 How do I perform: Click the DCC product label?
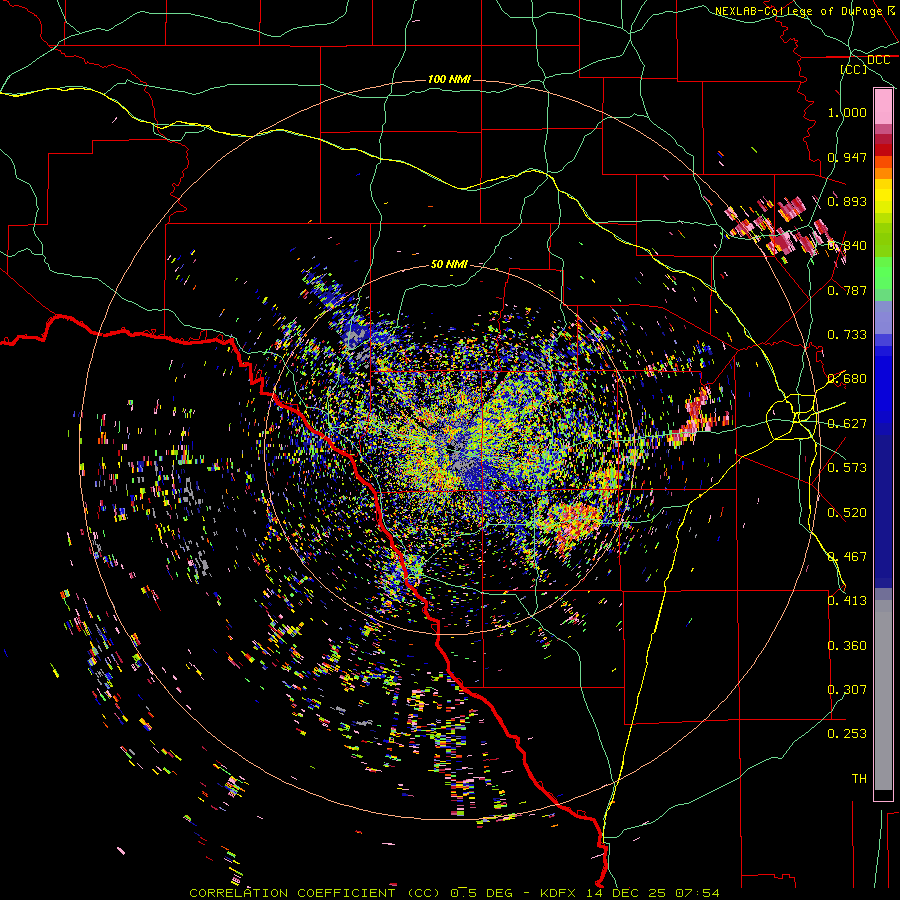pos(878,60)
